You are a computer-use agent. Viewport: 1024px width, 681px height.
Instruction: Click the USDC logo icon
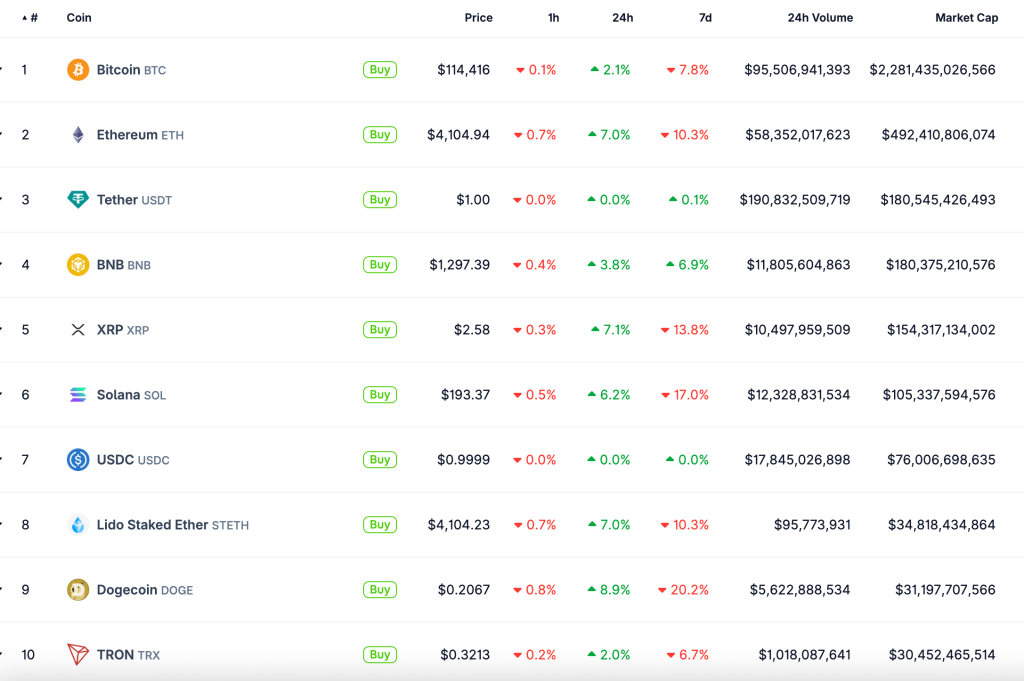tap(78, 460)
